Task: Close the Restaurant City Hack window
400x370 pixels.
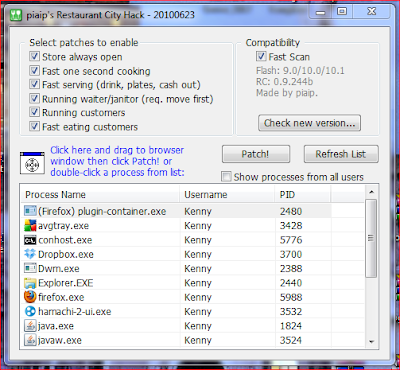Action: pyautogui.click(x=372, y=12)
